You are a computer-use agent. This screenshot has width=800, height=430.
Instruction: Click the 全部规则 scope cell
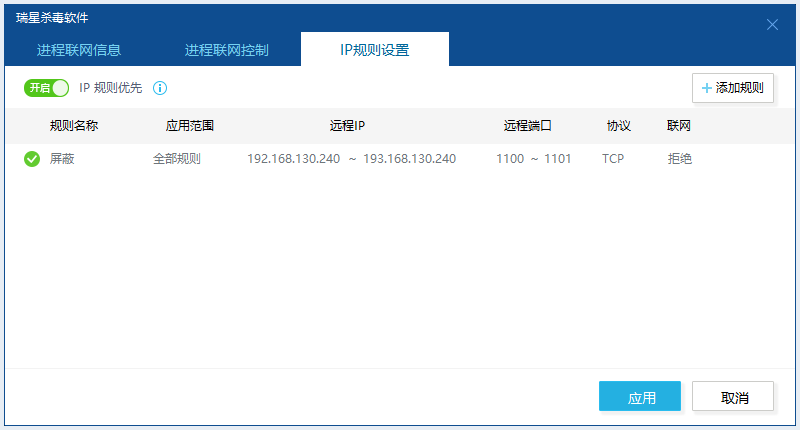(x=177, y=159)
